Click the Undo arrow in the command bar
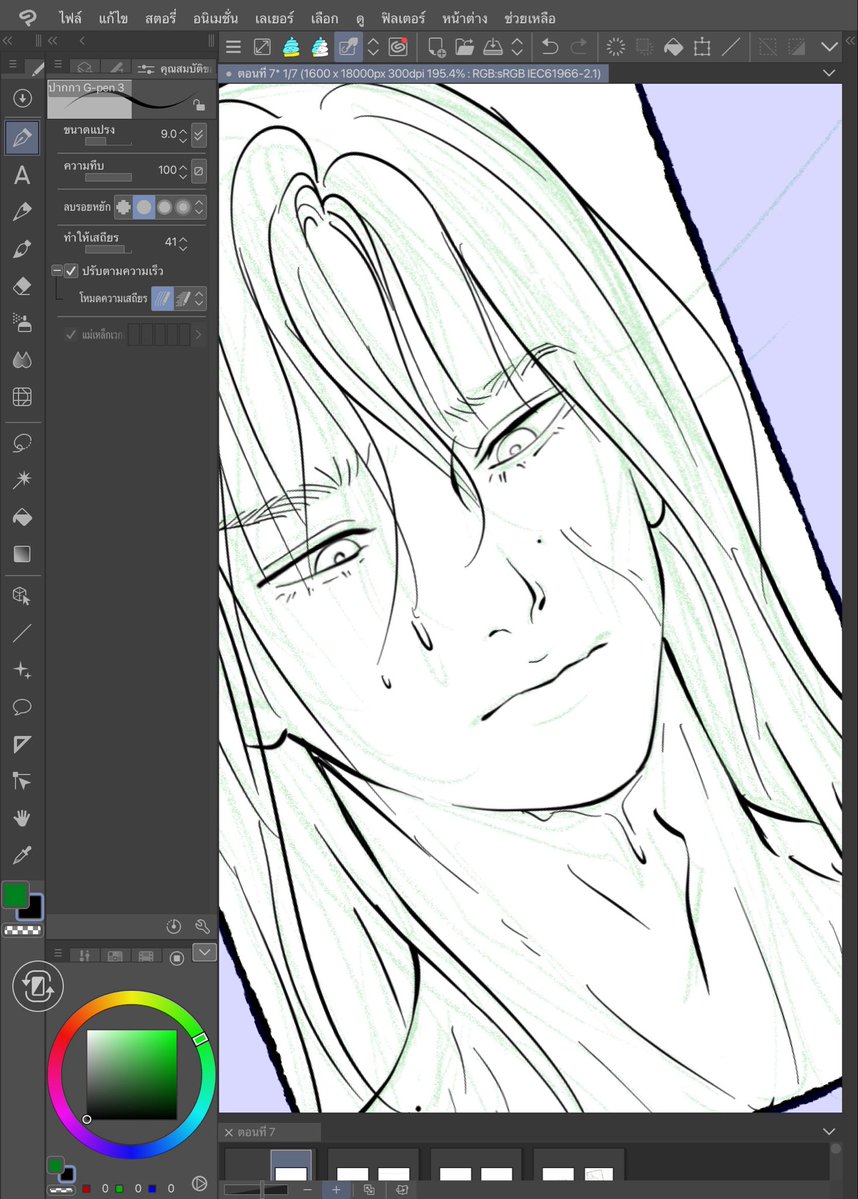The image size is (858, 1199). click(x=550, y=47)
